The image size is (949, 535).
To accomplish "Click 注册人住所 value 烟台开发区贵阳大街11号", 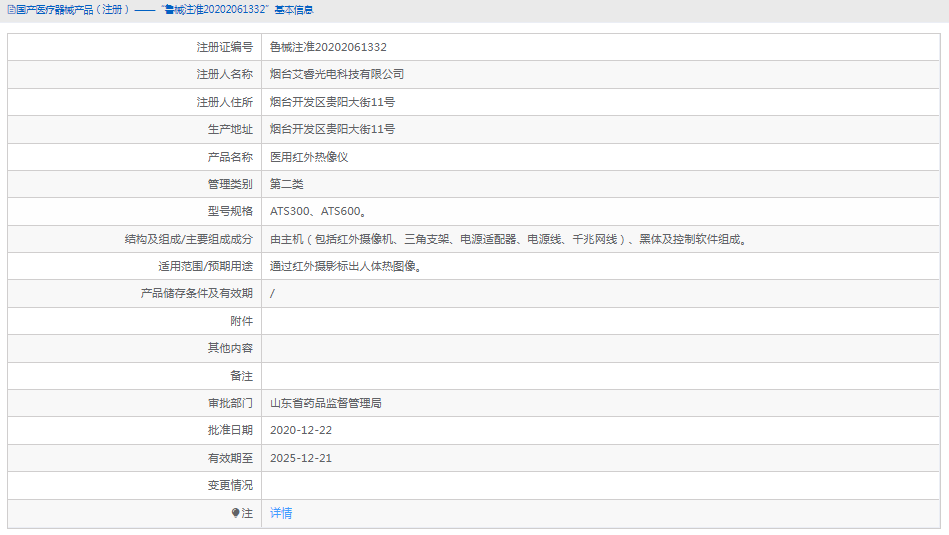I will pos(332,102).
